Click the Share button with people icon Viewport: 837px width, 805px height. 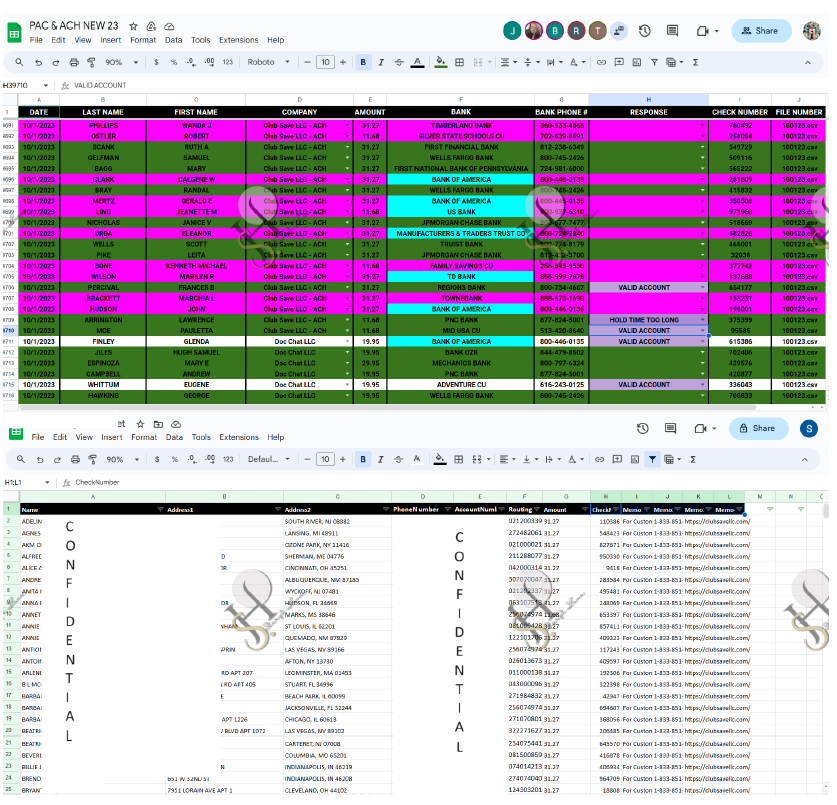[761, 31]
